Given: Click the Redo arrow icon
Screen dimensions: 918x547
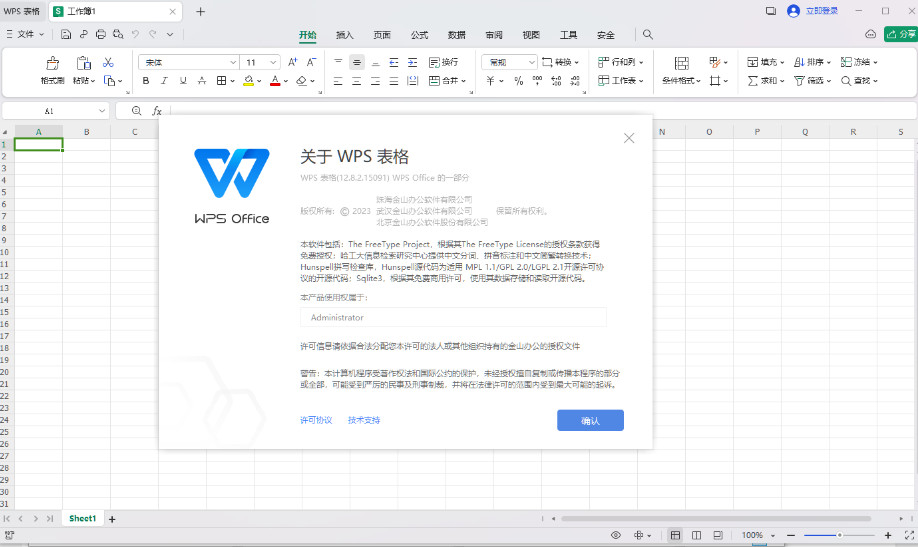Looking at the screenshot, I should point(153,35).
